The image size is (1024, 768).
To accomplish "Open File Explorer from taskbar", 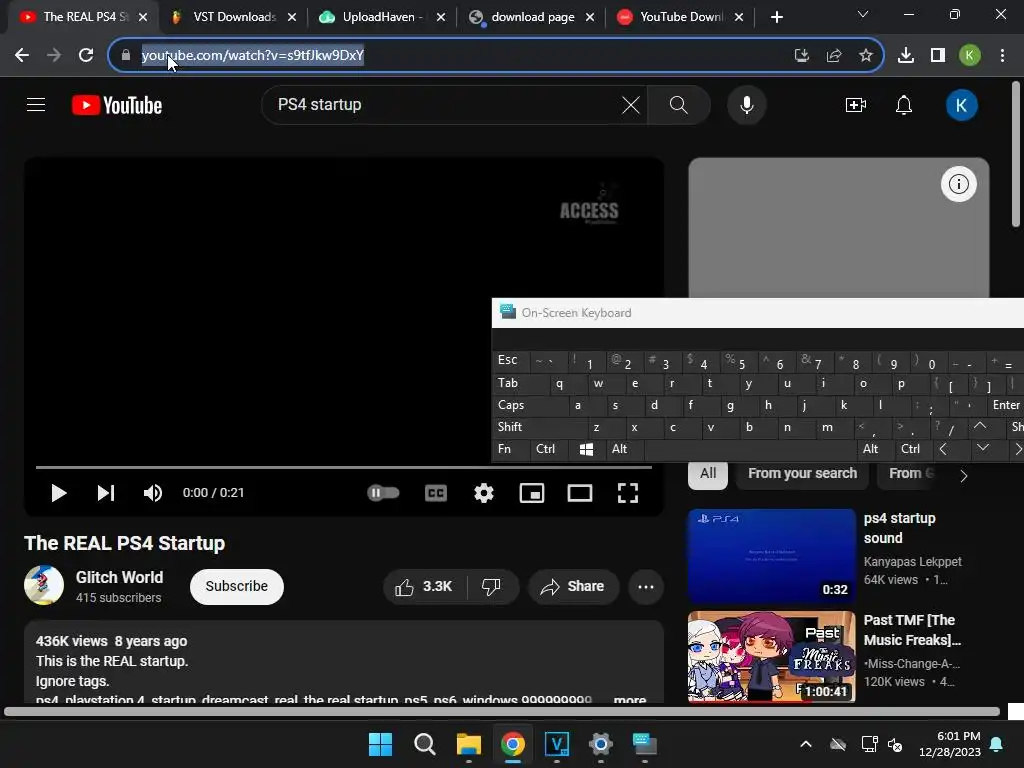I will 468,744.
